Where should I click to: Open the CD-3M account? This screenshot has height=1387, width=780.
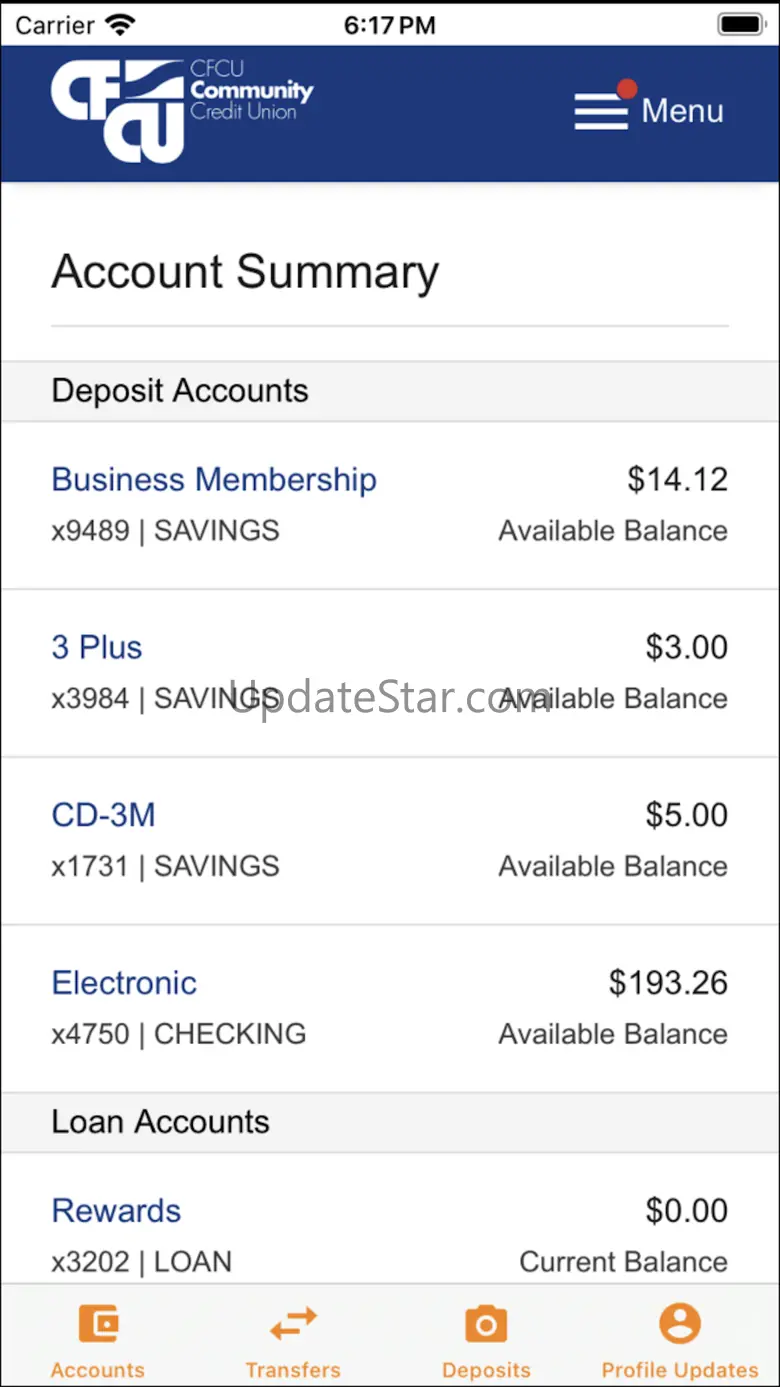click(104, 815)
